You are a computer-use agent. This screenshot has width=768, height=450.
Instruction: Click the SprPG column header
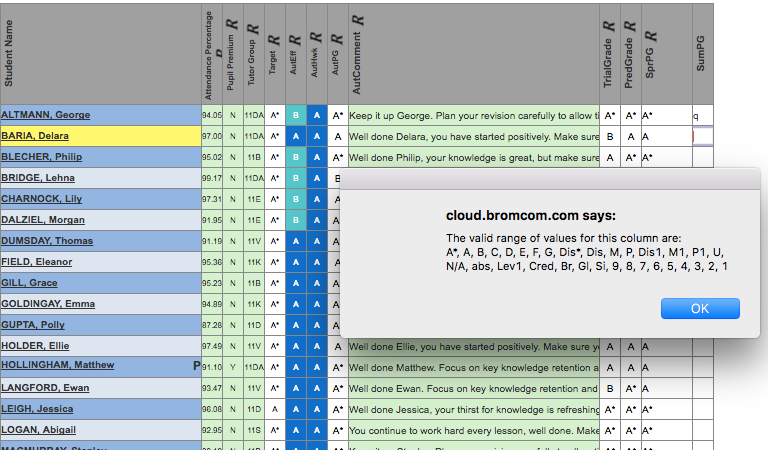pos(667,54)
